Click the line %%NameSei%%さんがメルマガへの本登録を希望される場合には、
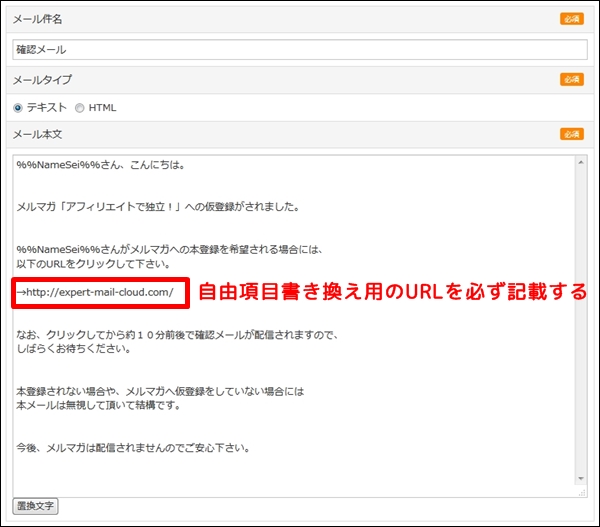Screen dimensions: 600x527 (170, 250)
